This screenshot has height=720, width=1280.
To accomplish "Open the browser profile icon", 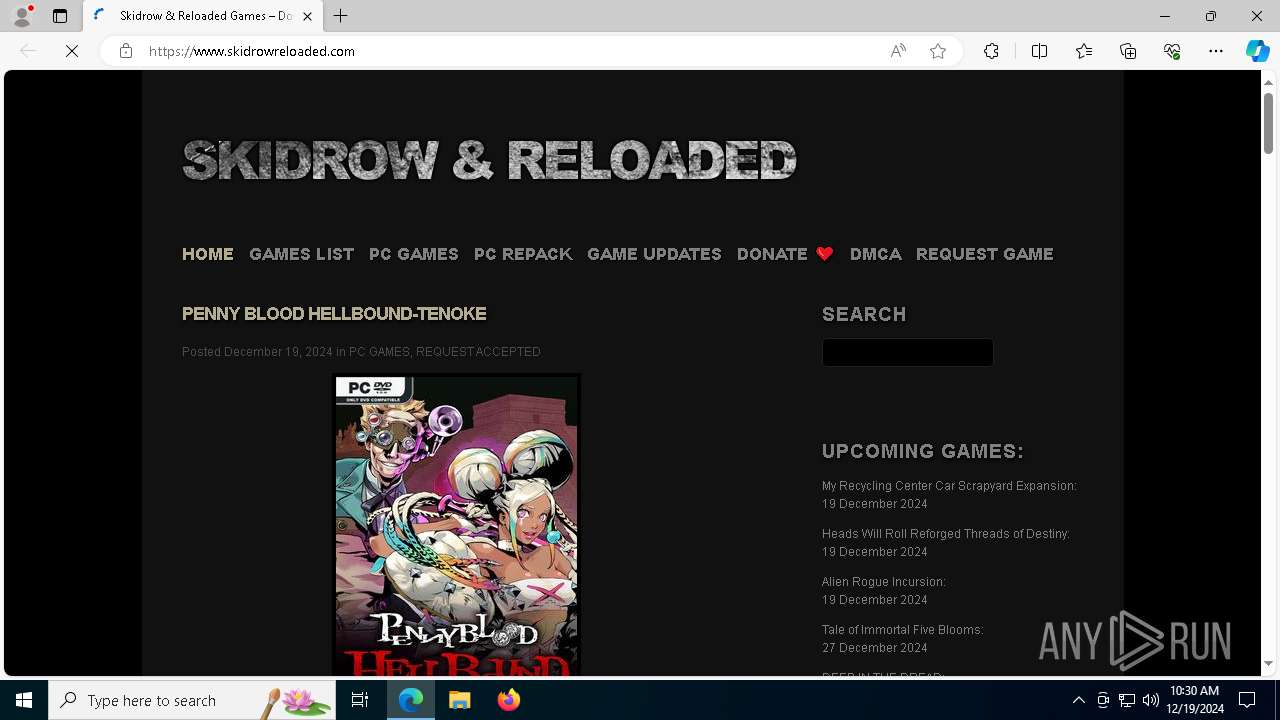I will tap(22, 16).
